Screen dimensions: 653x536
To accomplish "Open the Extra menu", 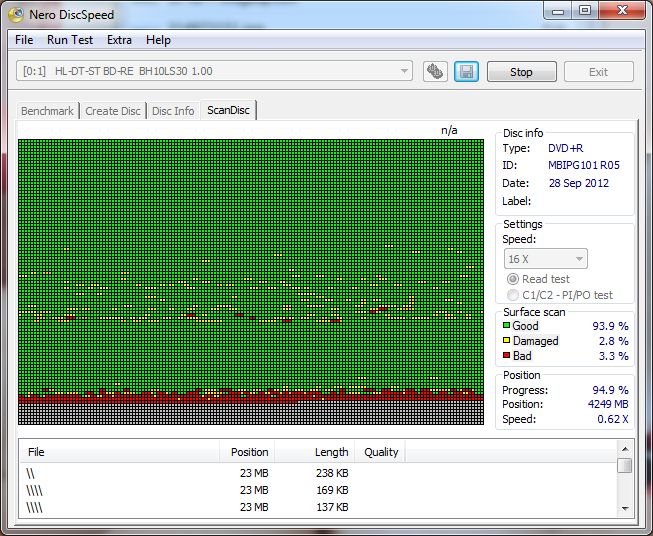I will coord(119,40).
